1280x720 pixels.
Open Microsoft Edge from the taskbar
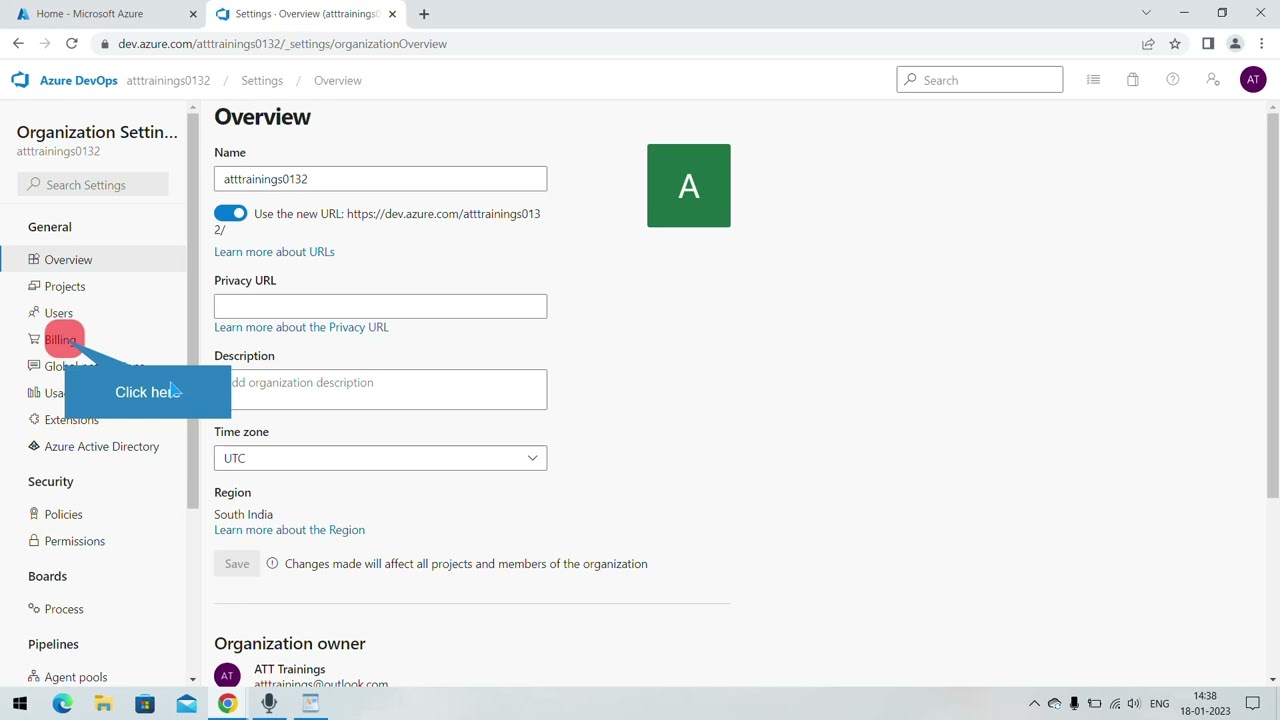[x=62, y=704]
